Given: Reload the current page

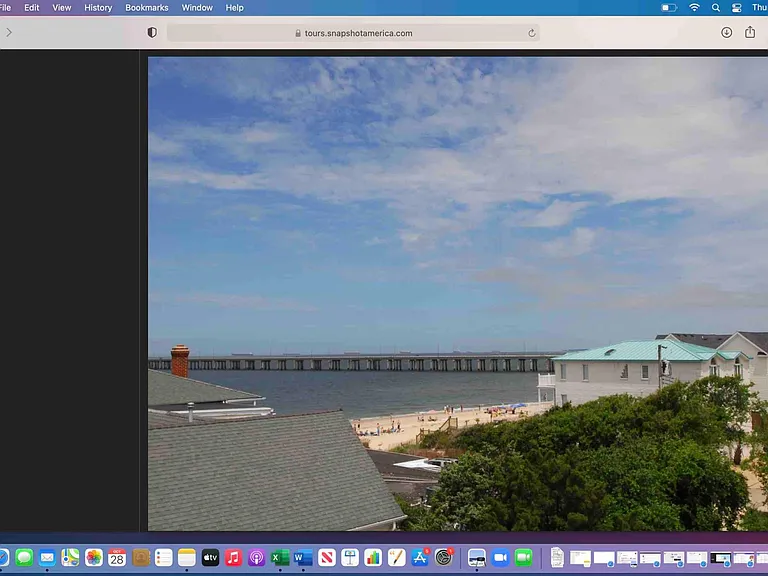Looking at the screenshot, I should tap(531, 33).
